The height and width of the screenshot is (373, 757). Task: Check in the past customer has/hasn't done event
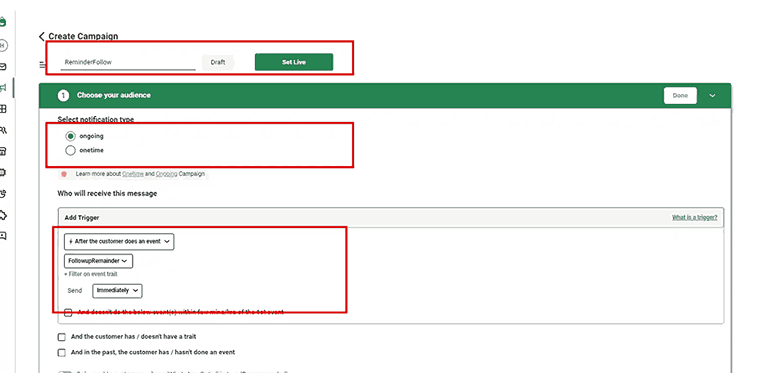(61, 353)
